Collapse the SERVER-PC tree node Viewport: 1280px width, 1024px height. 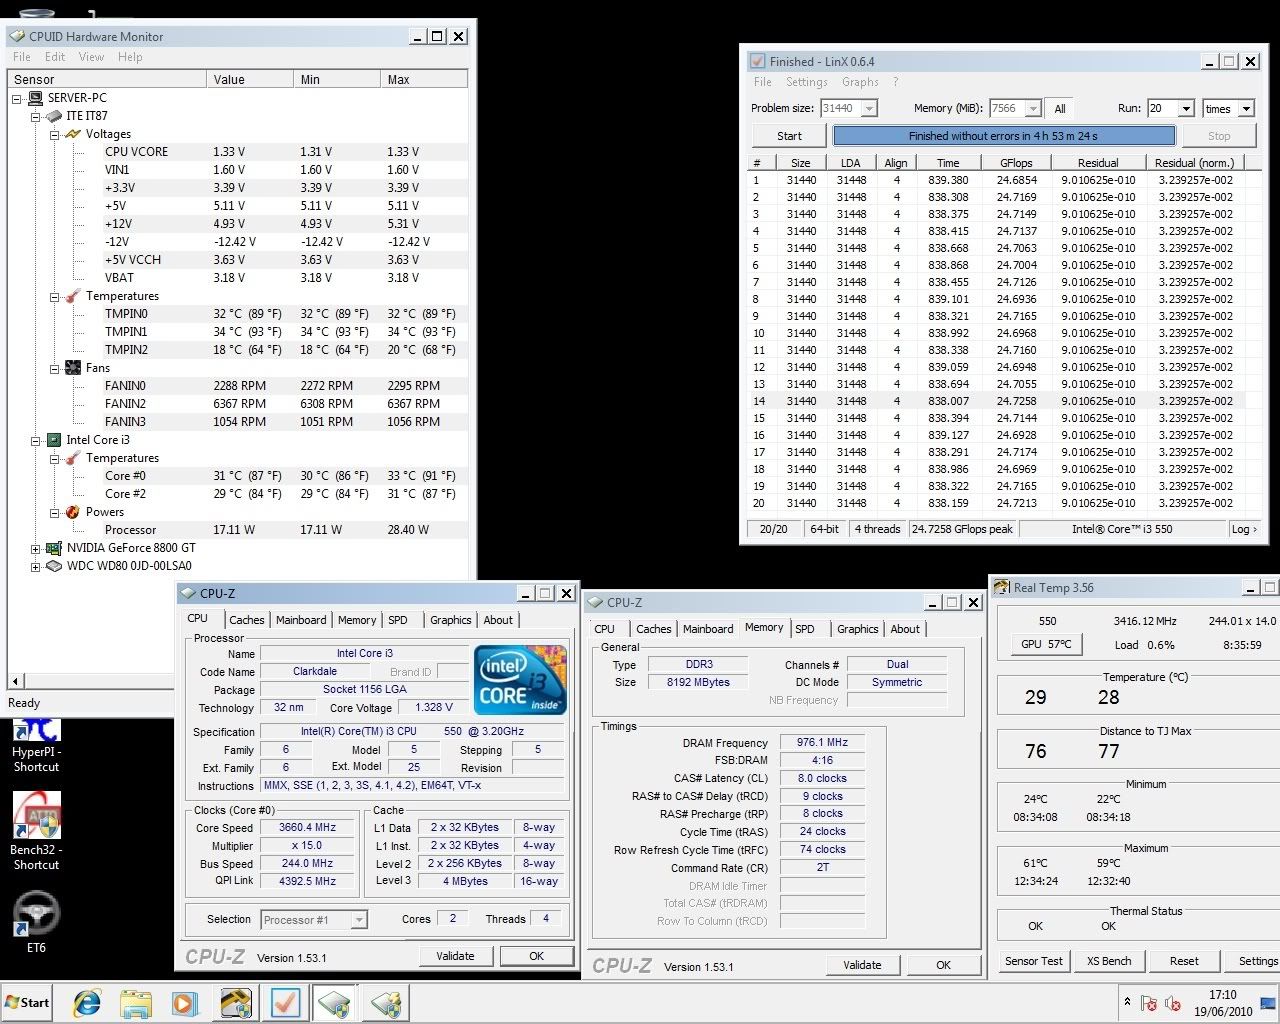(x=17, y=98)
